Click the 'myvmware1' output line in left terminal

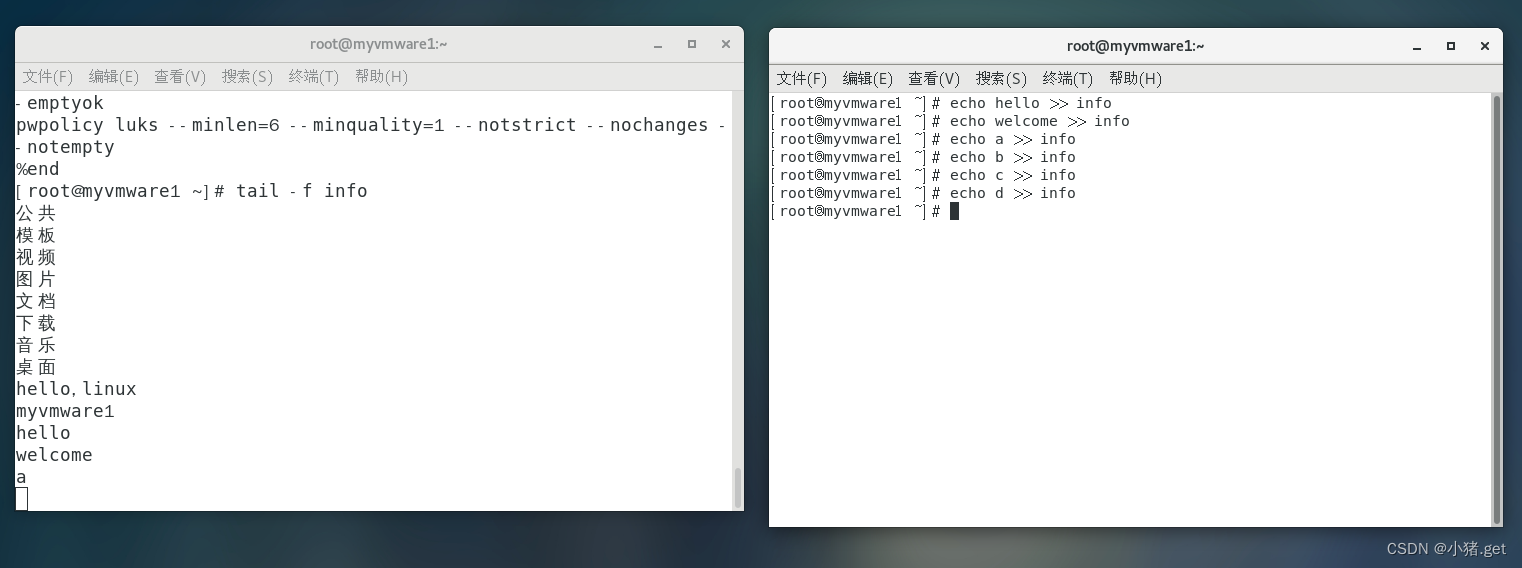[65, 411]
